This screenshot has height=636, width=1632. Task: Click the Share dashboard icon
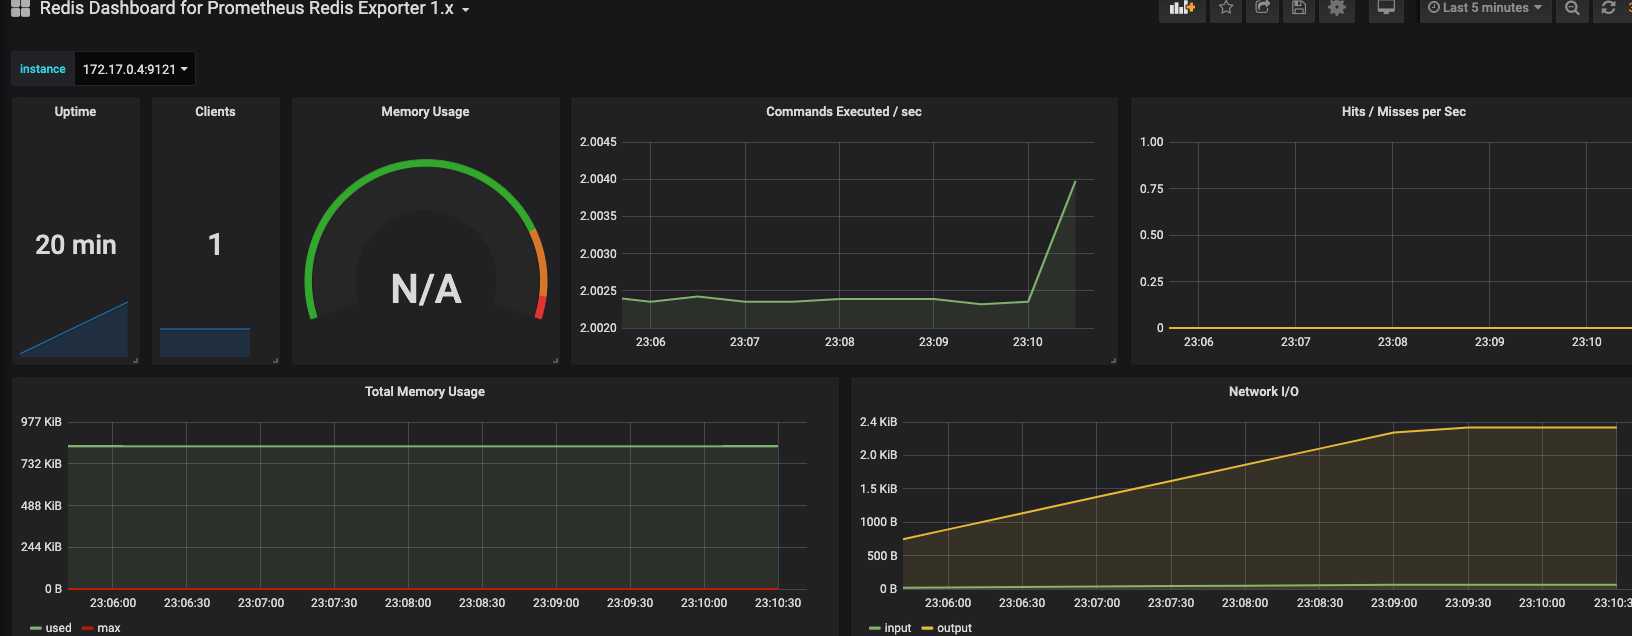(x=1262, y=9)
